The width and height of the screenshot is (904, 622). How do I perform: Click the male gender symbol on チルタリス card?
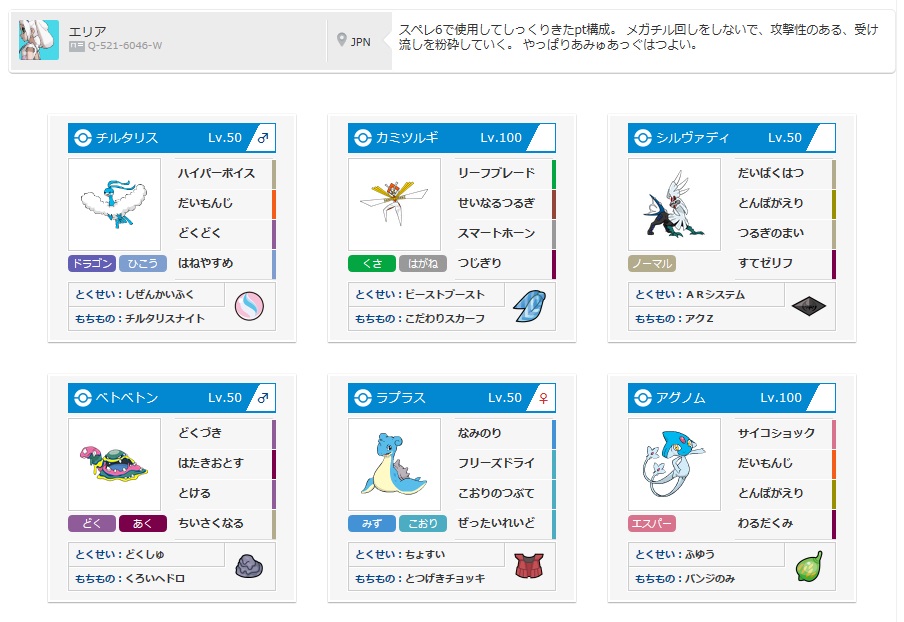[x=263, y=138]
